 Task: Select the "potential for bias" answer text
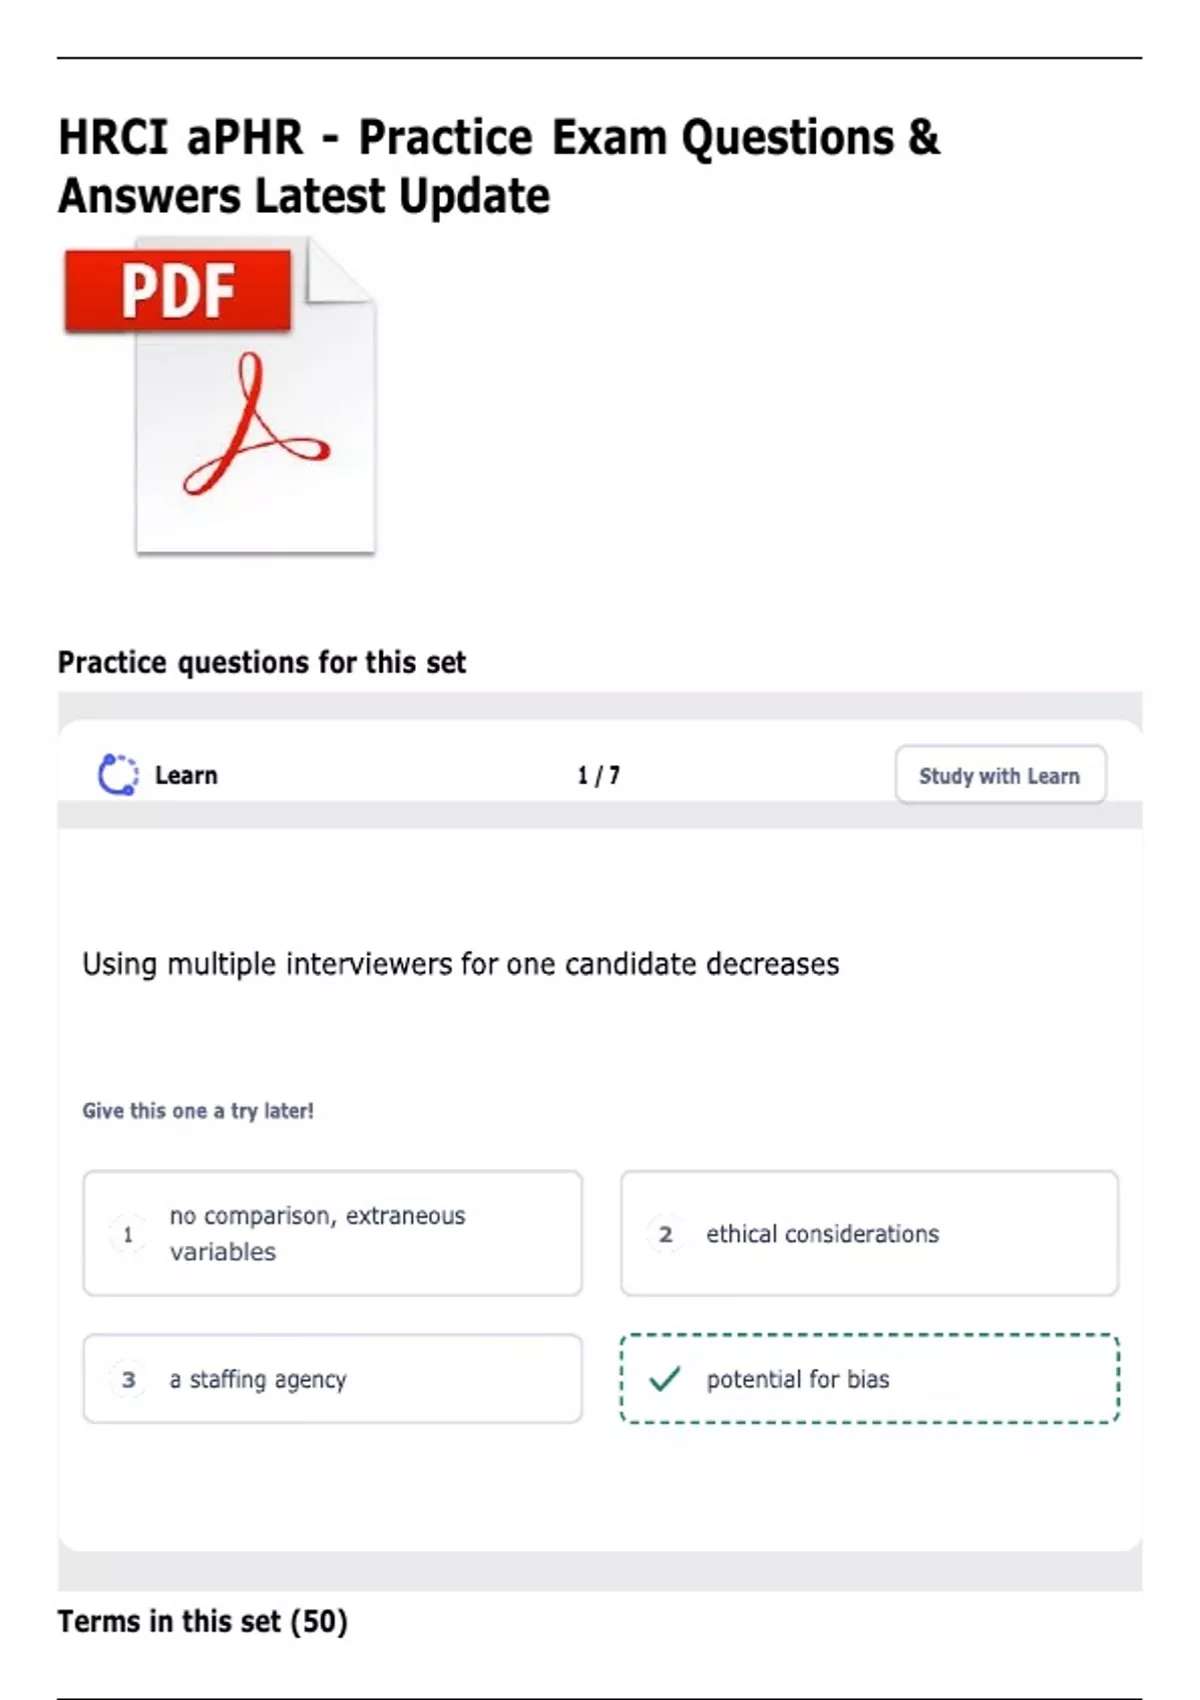click(798, 1379)
